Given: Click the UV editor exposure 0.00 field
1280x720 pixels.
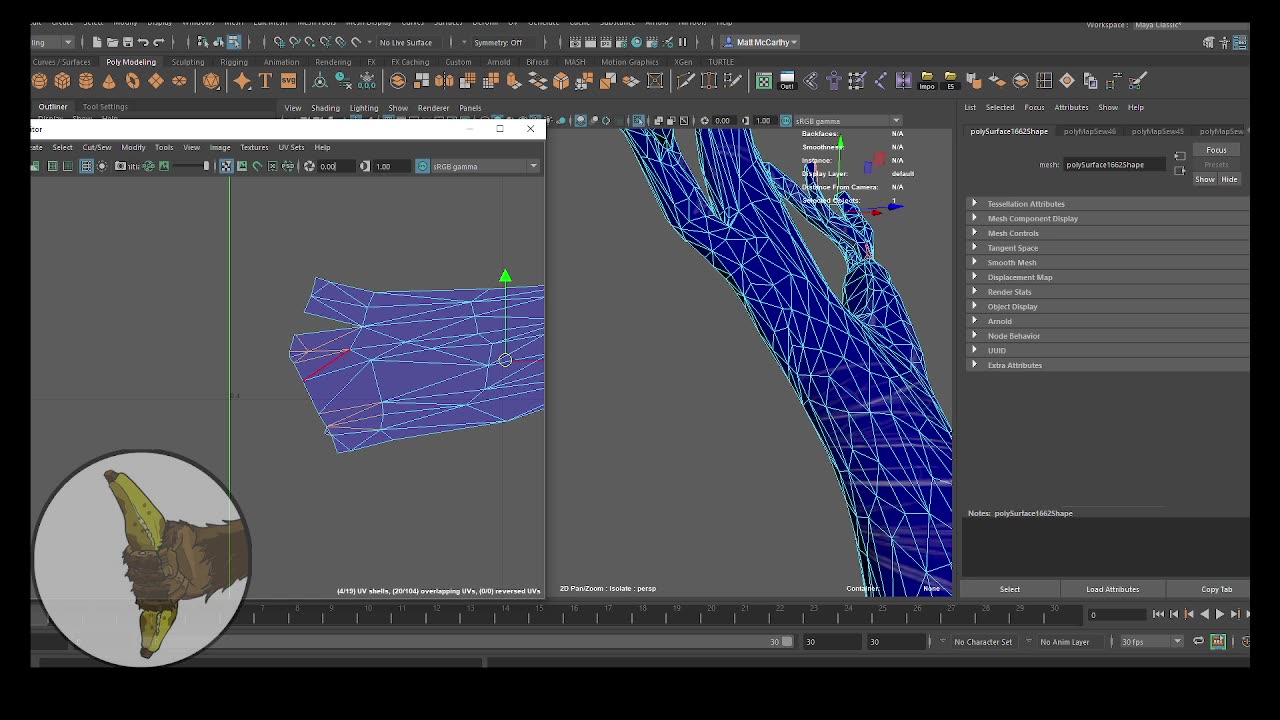Looking at the screenshot, I should [335, 166].
